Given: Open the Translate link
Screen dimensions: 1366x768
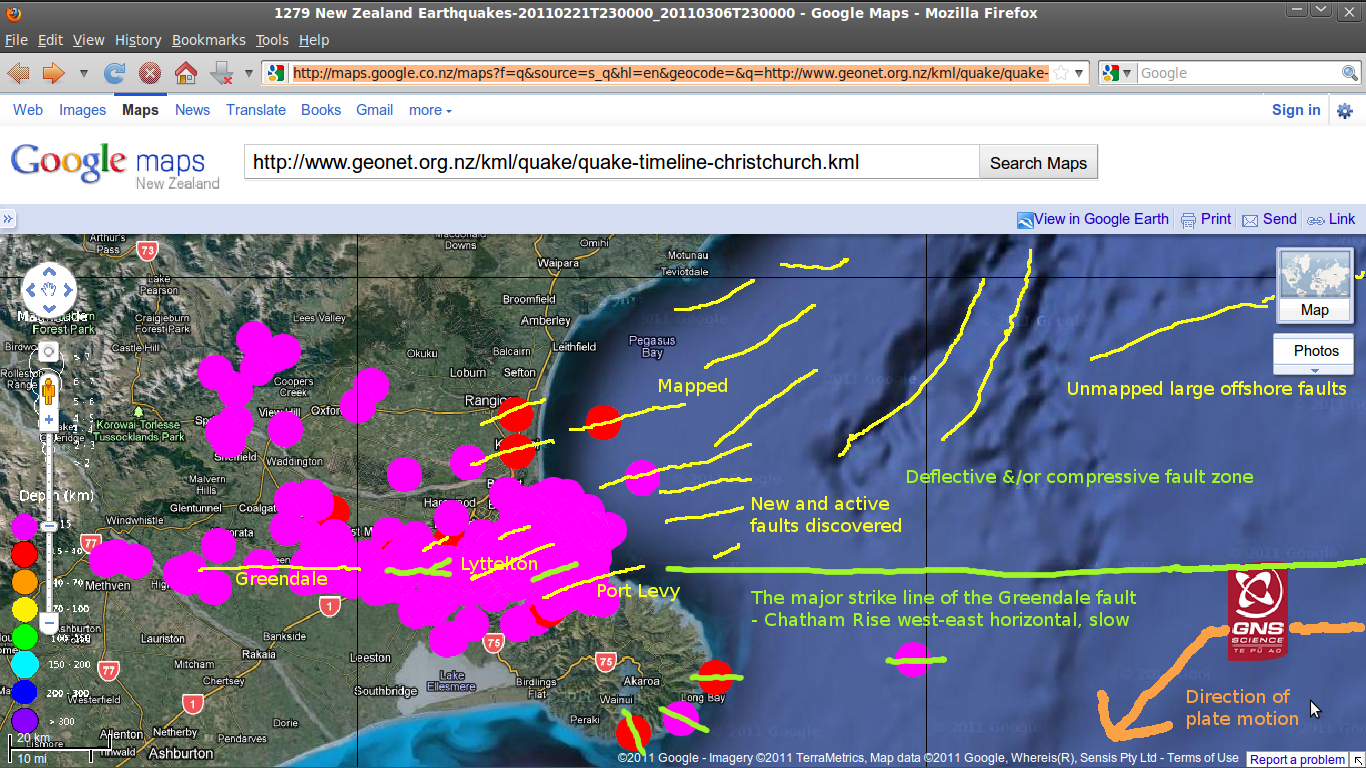Looking at the screenshot, I should coord(256,110).
